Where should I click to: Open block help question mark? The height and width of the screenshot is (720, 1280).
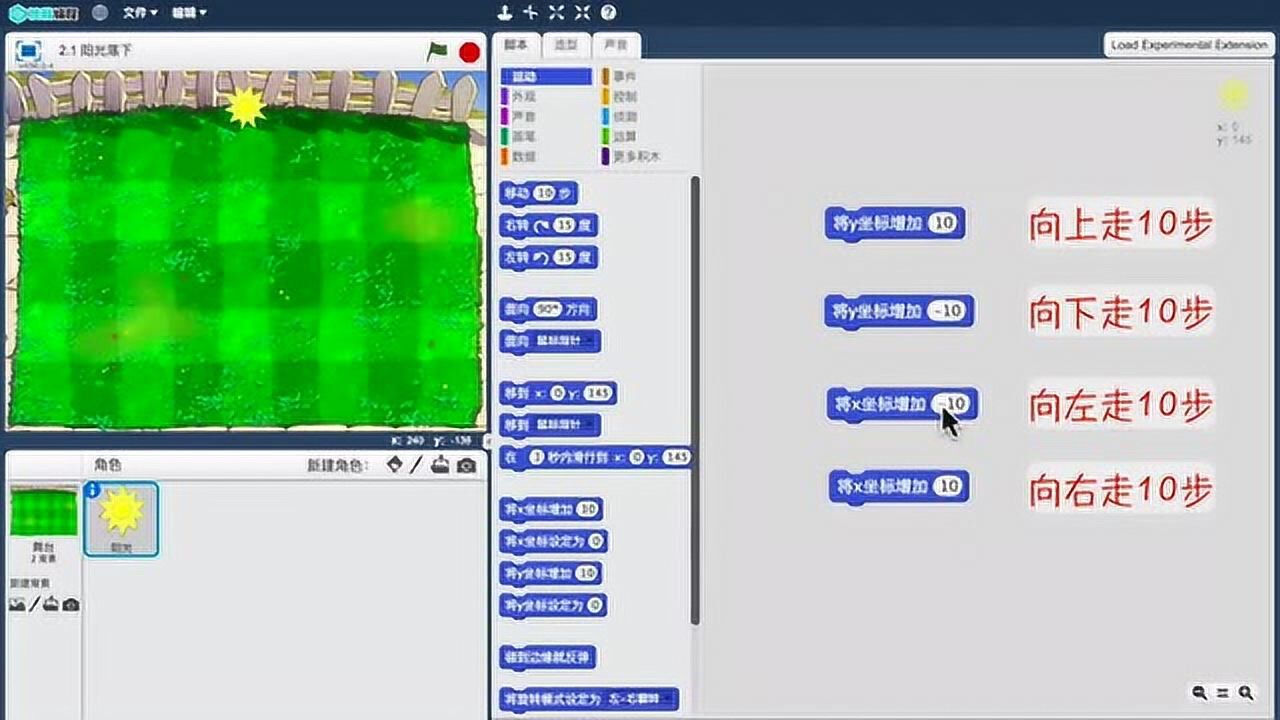[608, 13]
